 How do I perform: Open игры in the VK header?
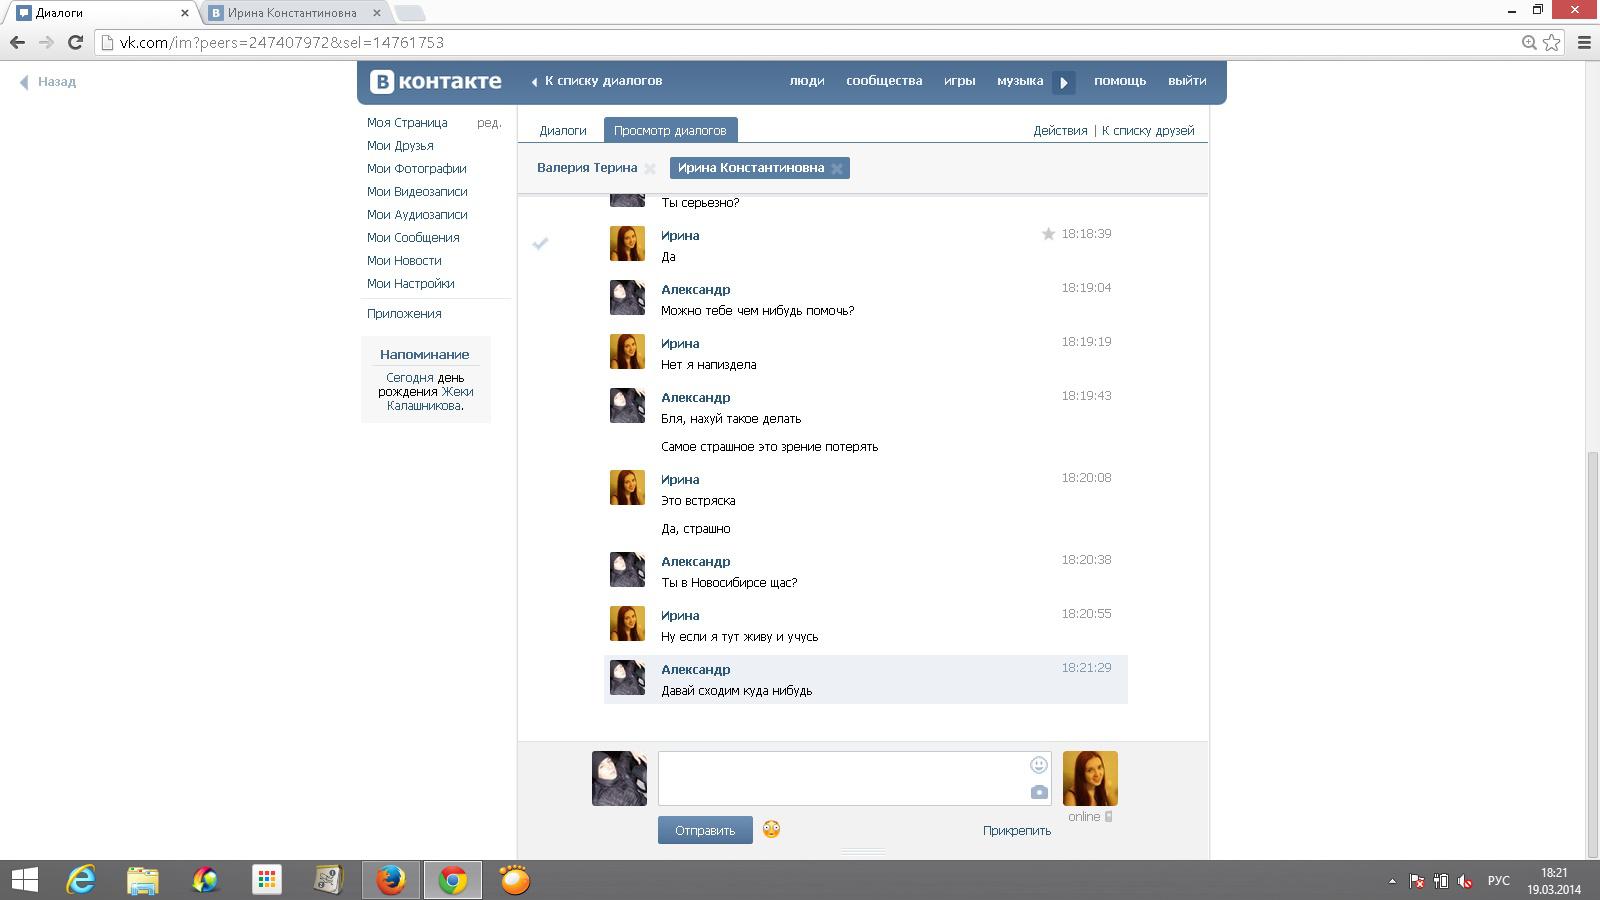pyautogui.click(x=960, y=81)
